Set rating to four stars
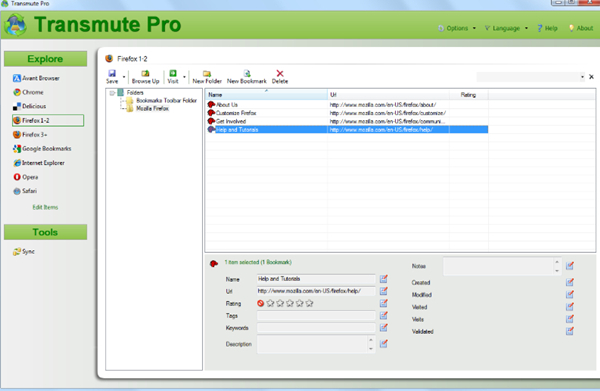The height and width of the screenshot is (391, 600). click(300, 303)
